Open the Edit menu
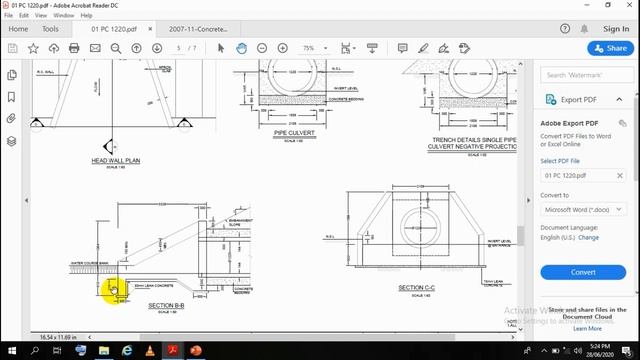 pos(24,15)
